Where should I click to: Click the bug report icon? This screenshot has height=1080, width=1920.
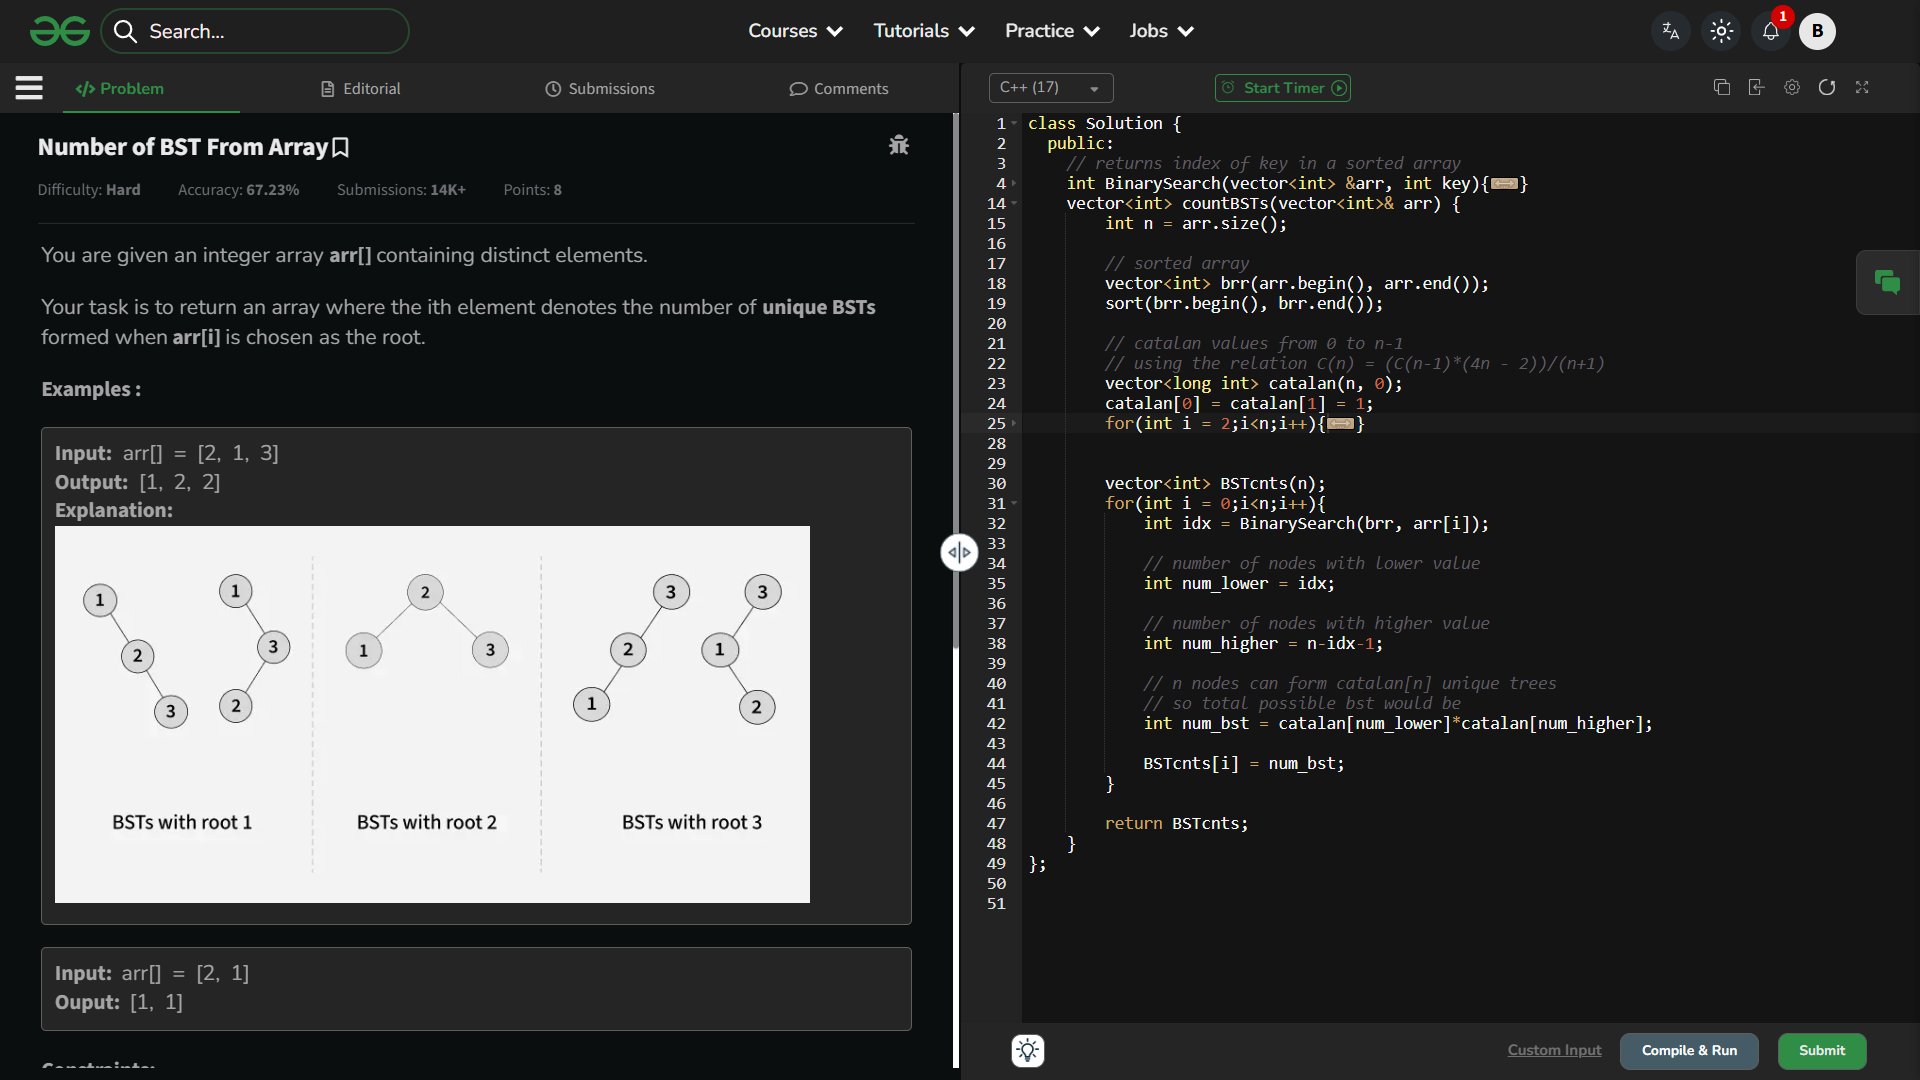(898, 146)
